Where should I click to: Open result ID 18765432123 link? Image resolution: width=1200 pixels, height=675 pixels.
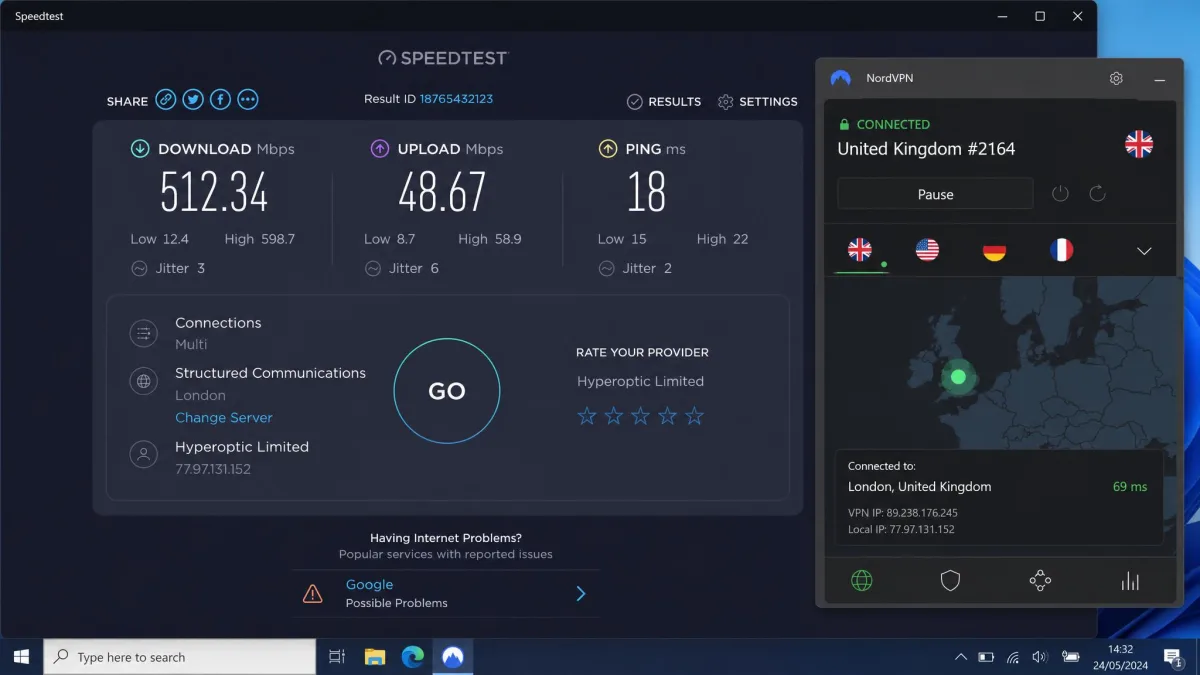[x=456, y=99]
